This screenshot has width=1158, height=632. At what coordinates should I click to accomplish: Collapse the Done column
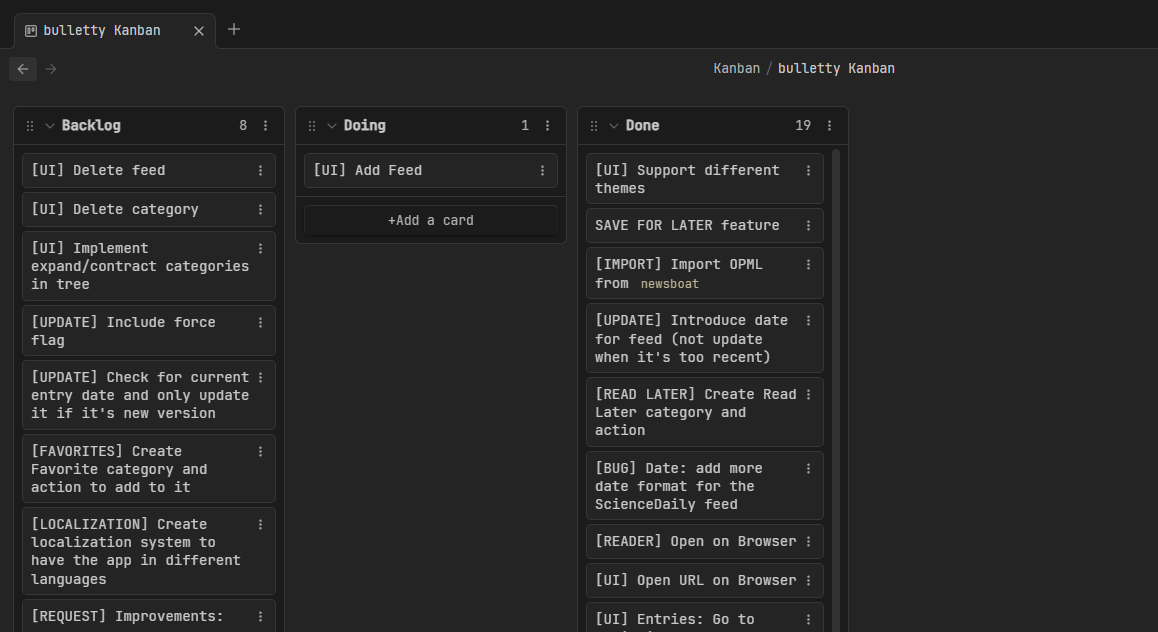[x=614, y=126]
